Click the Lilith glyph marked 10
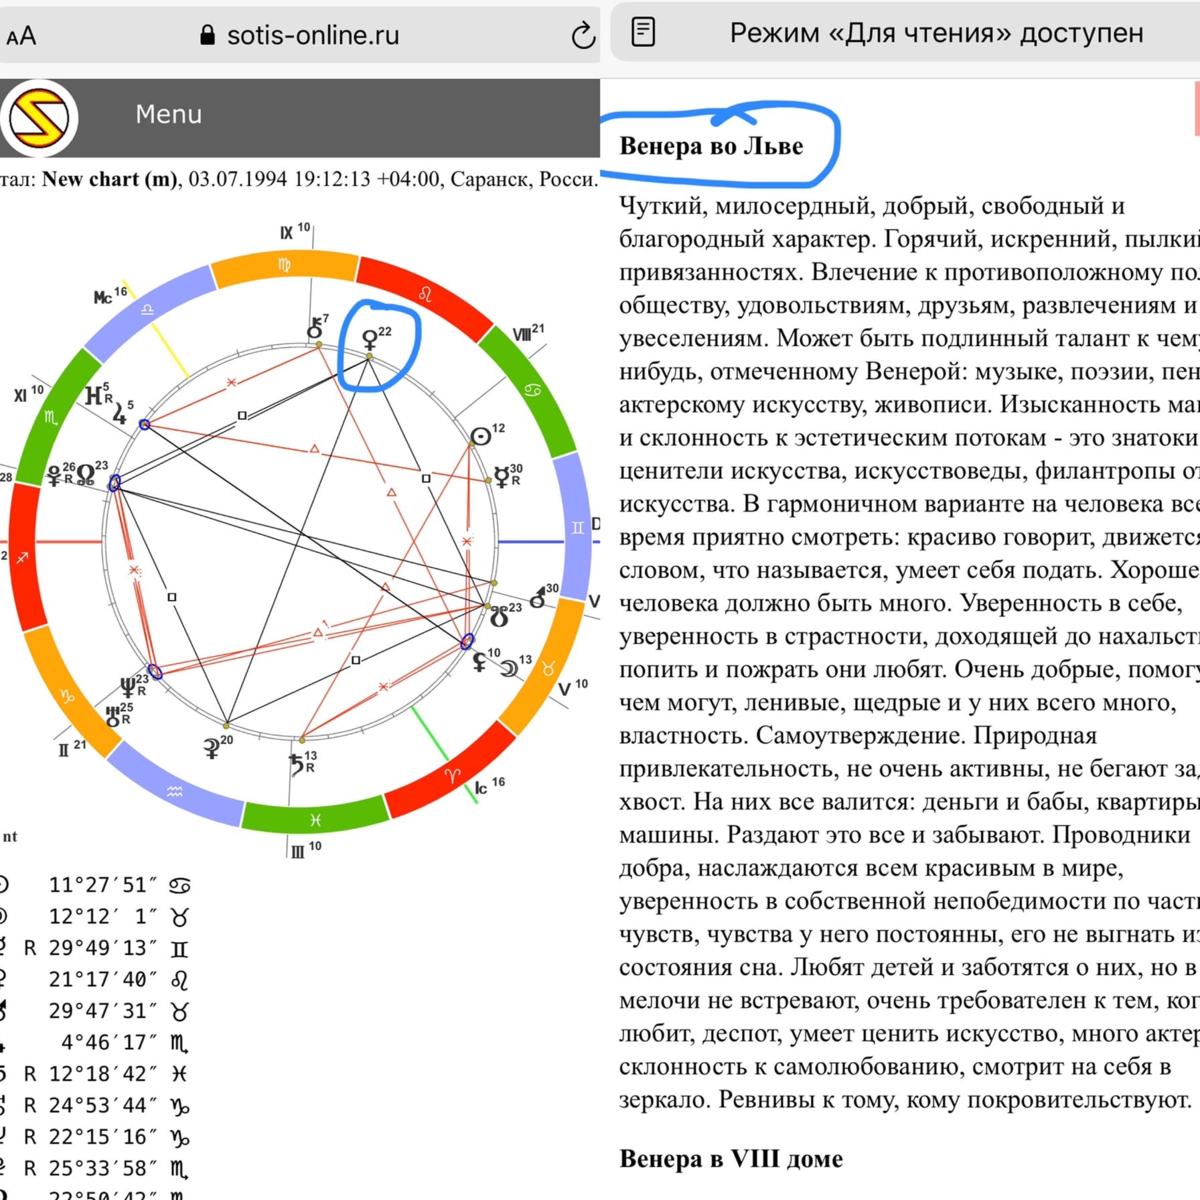This screenshot has height=1200, width=1200. (x=480, y=662)
